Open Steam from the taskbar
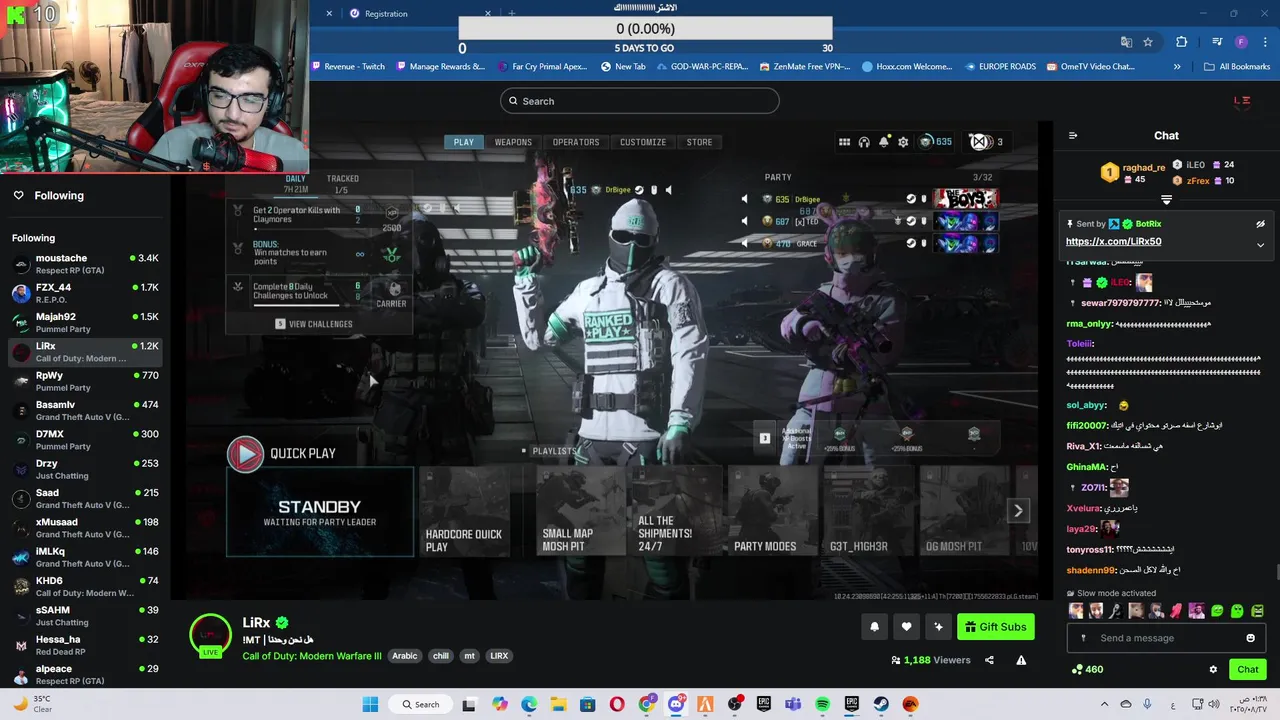The height and width of the screenshot is (720, 1280). coord(881,704)
